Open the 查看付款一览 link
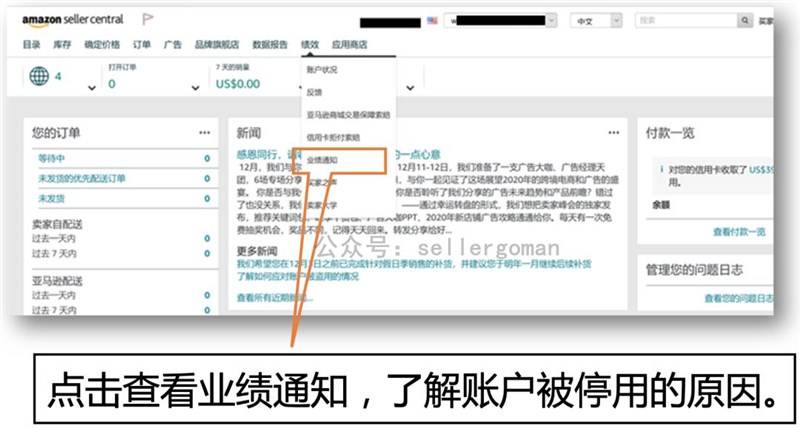Image resolution: width=800 pixels, height=428 pixels. (x=739, y=232)
